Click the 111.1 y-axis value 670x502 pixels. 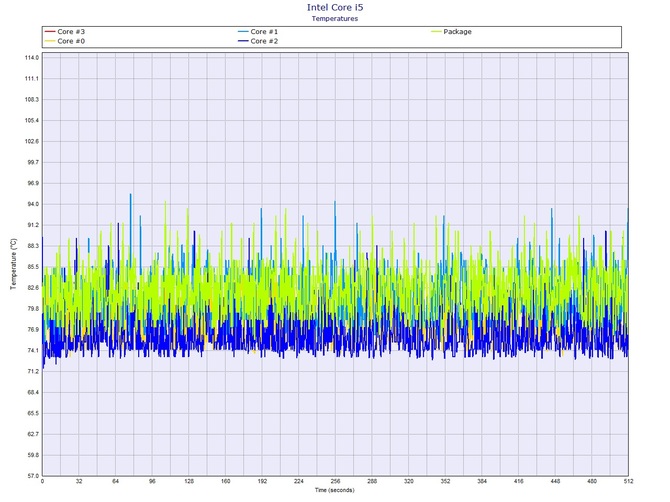[33, 79]
